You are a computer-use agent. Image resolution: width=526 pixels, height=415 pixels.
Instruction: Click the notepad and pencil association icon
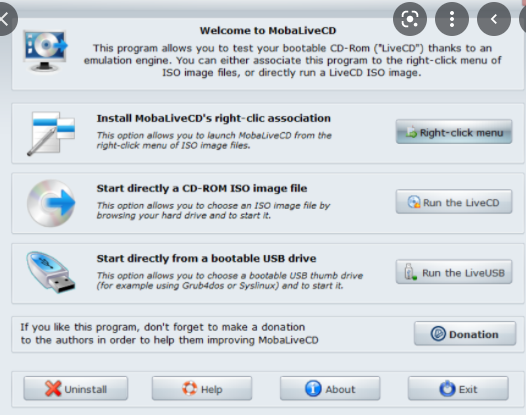(x=51, y=134)
